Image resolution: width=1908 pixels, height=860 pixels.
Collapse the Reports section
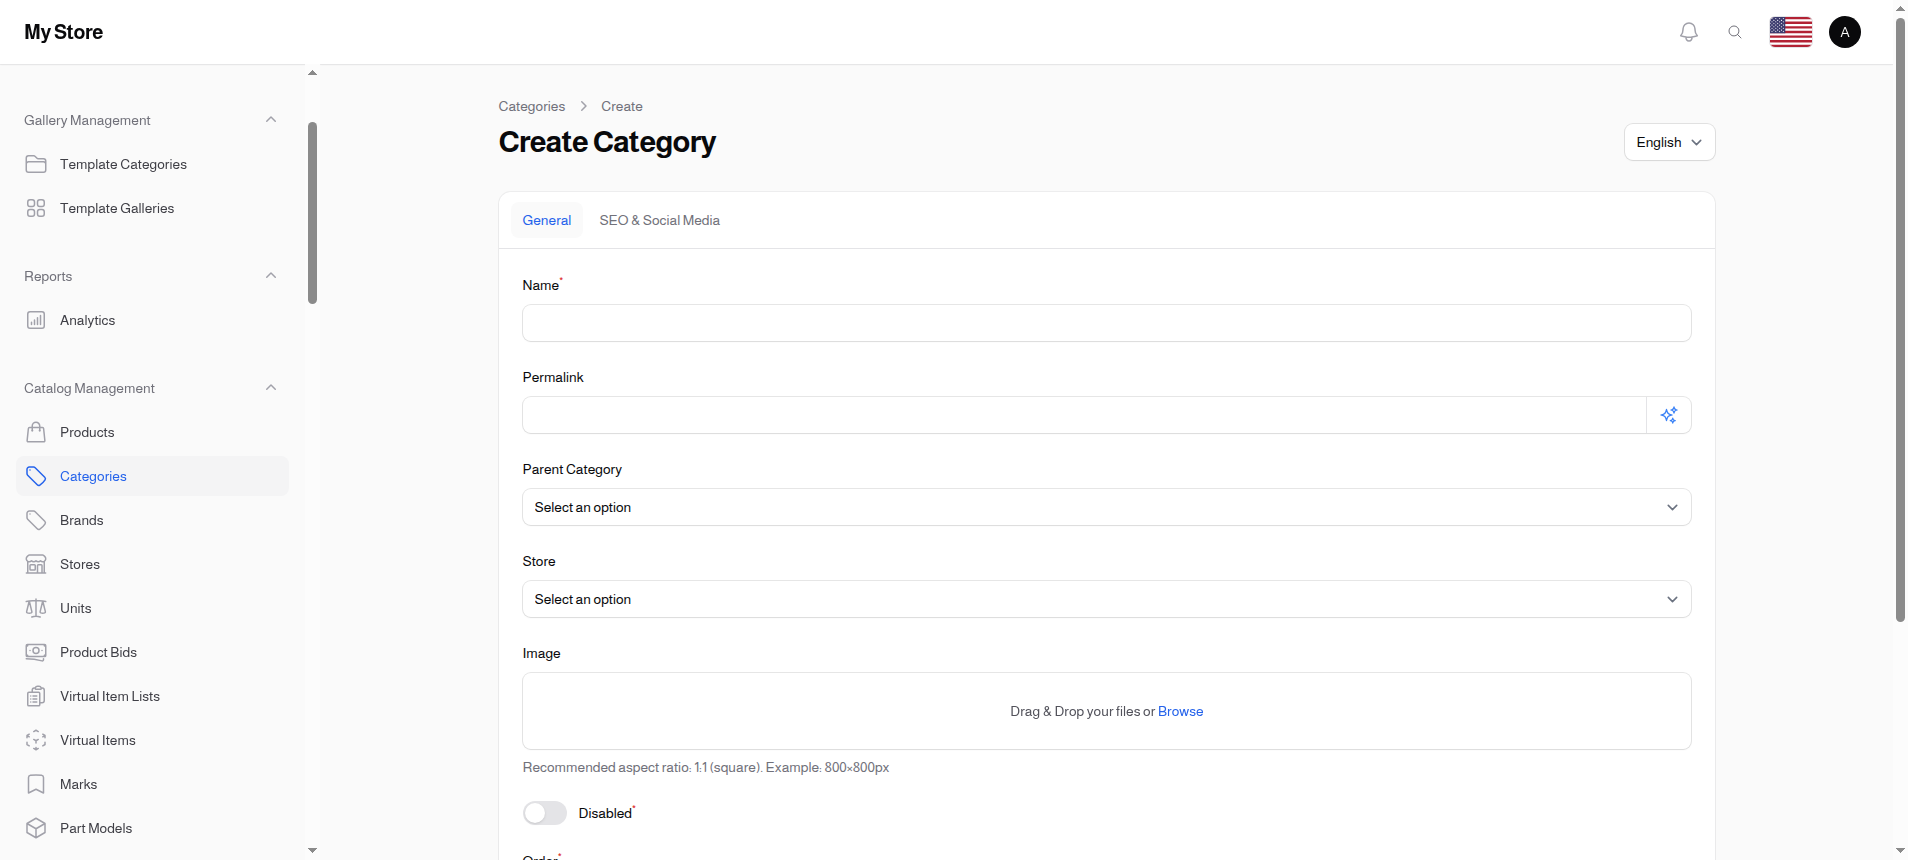(271, 276)
